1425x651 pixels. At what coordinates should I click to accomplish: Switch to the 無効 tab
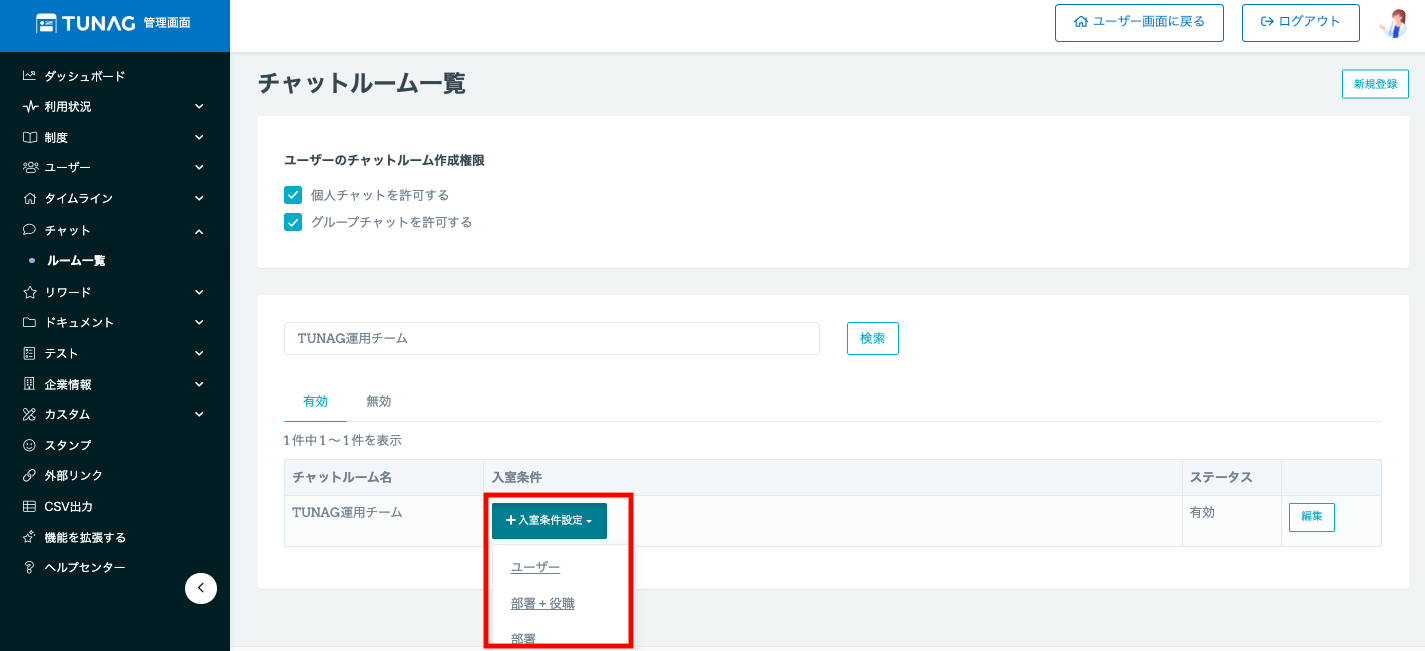(x=378, y=401)
